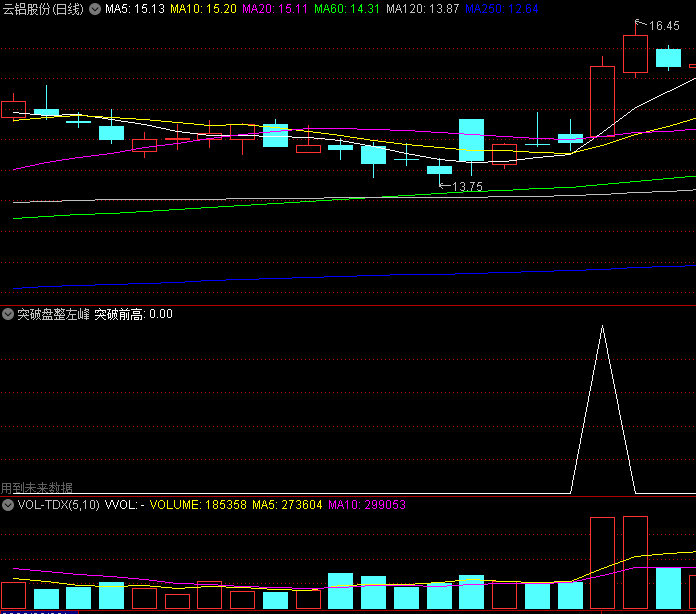Click the 云铝股份(日线) chart title
The image size is (696, 614).
43,9
